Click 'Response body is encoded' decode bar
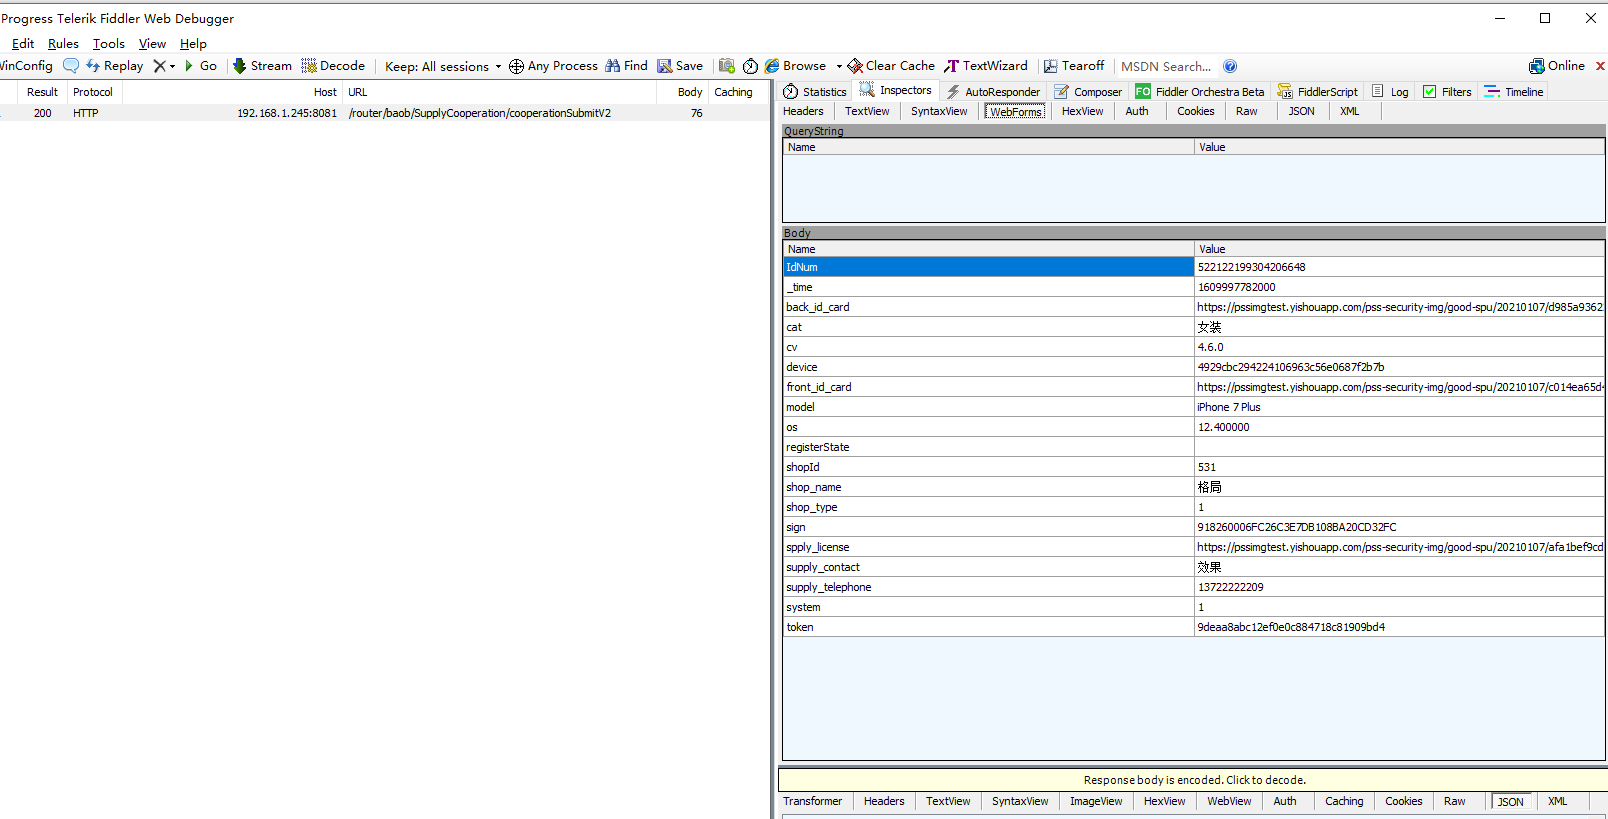Image resolution: width=1608 pixels, height=819 pixels. (1193, 780)
